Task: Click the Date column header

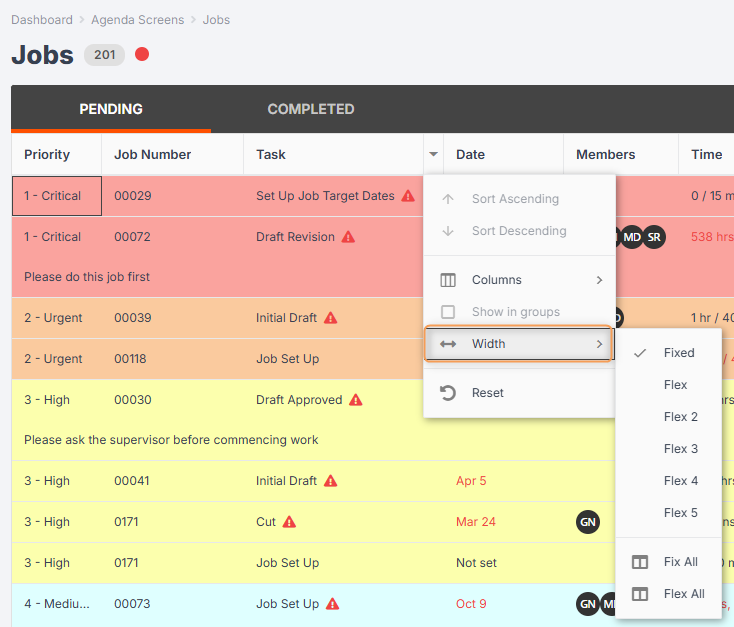Action: point(504,154)
